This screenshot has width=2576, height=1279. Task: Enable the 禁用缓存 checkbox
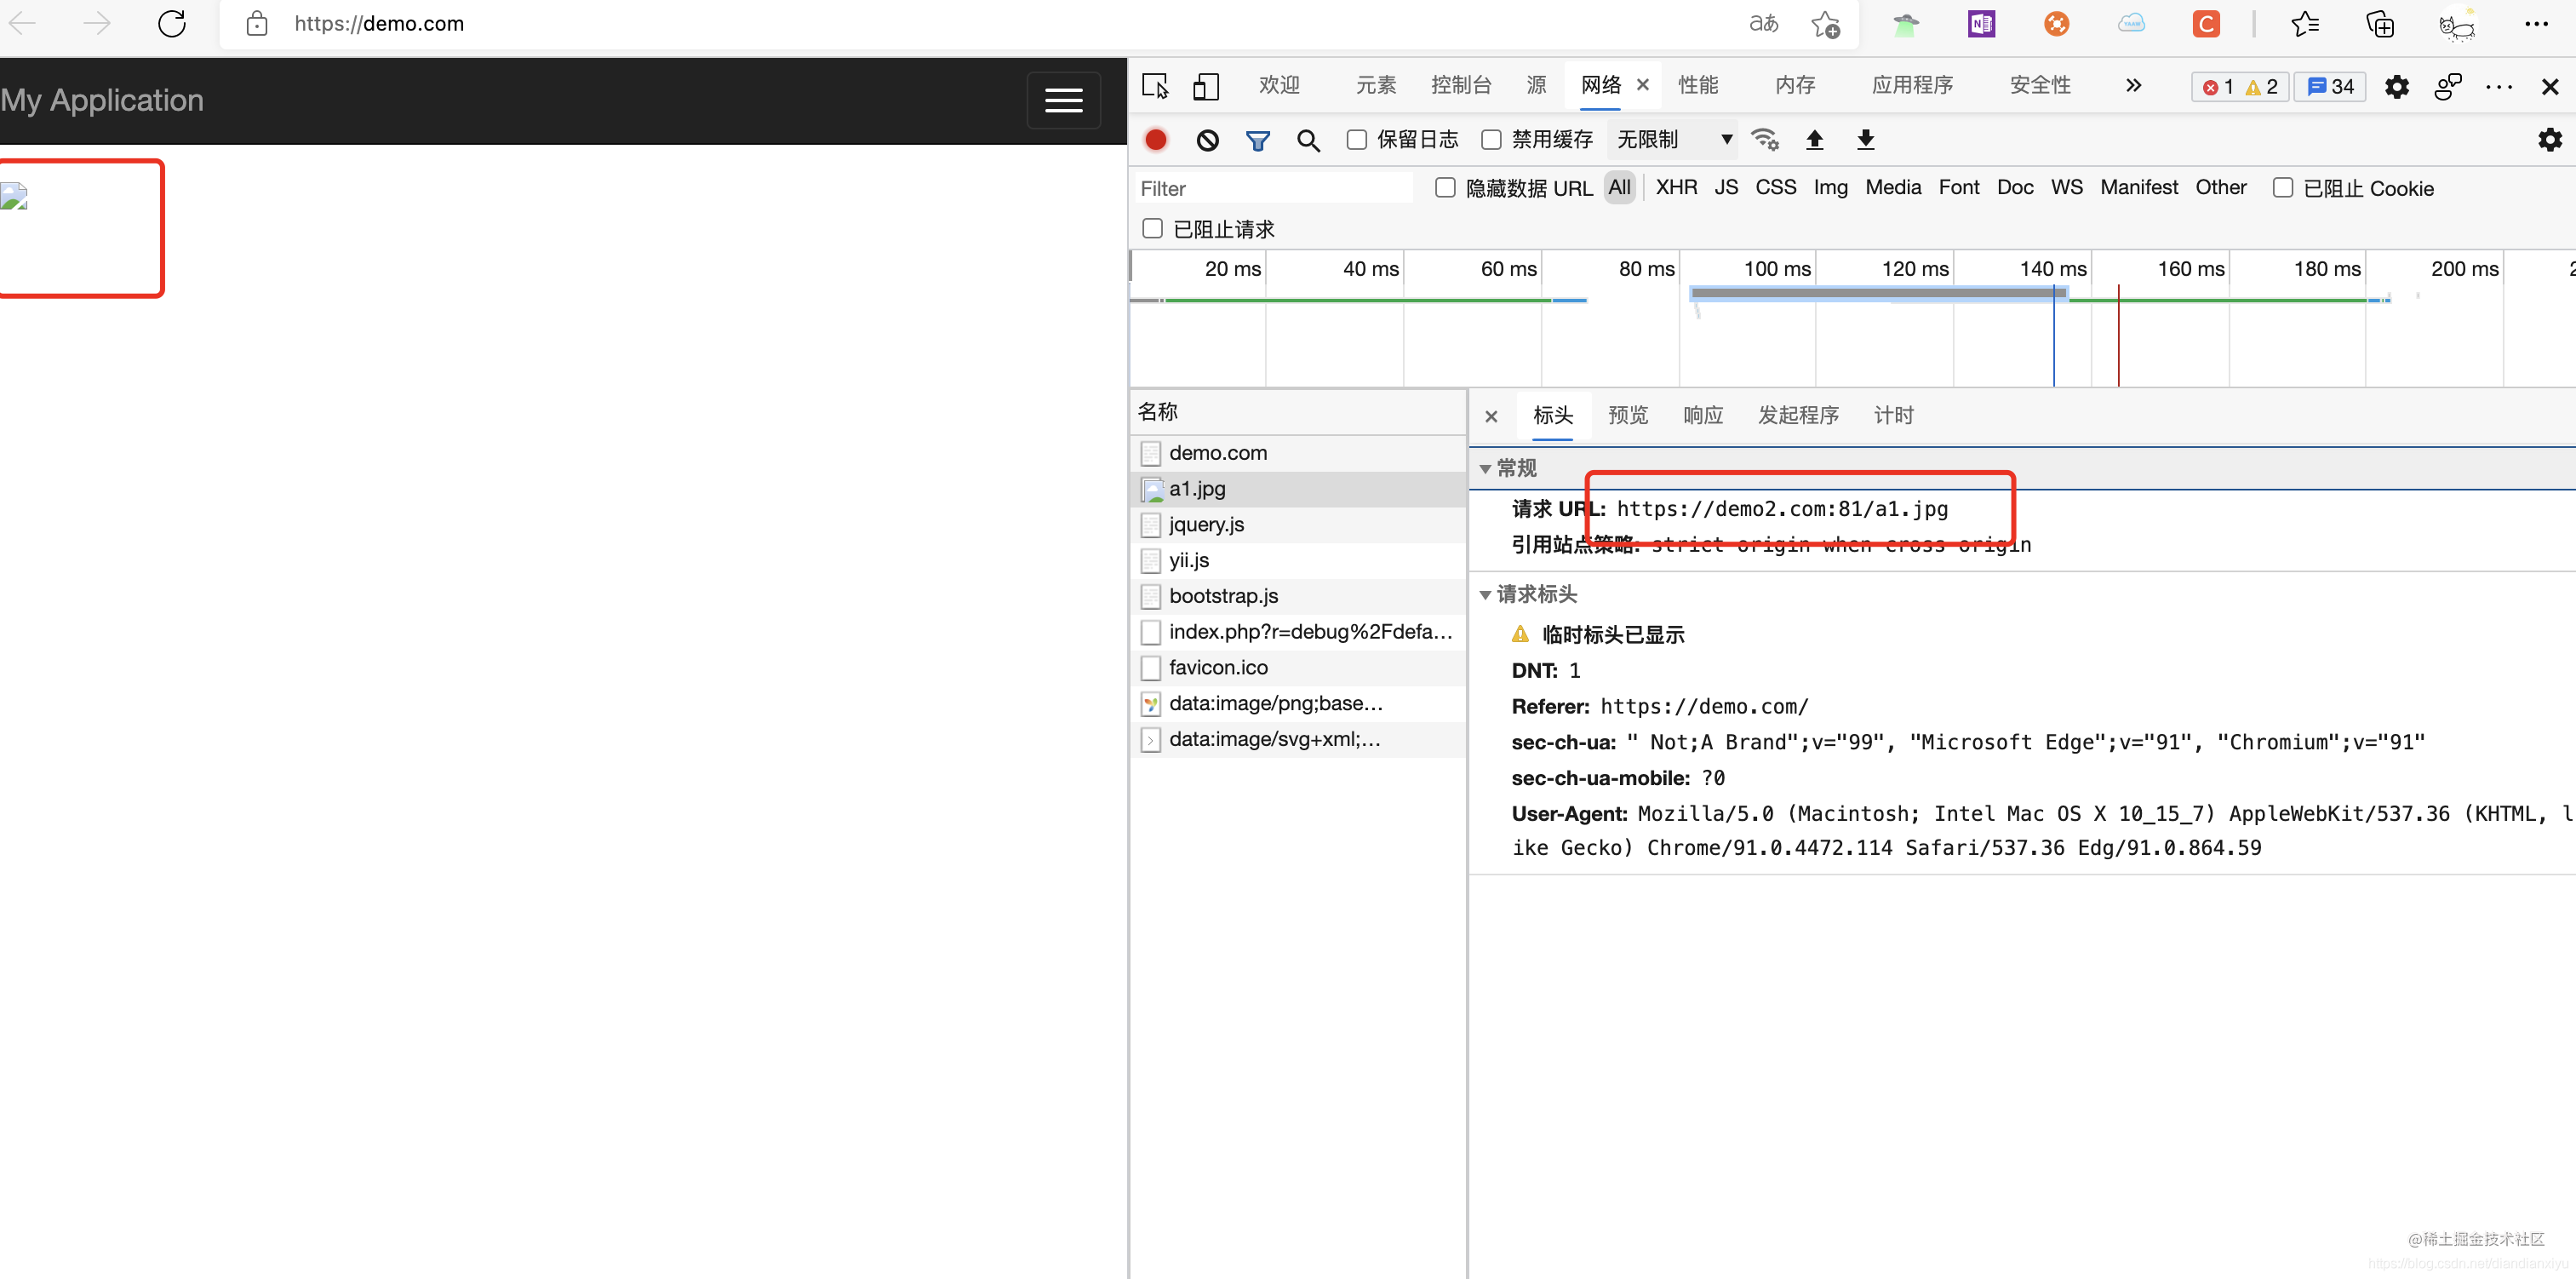click(1491, 140)
